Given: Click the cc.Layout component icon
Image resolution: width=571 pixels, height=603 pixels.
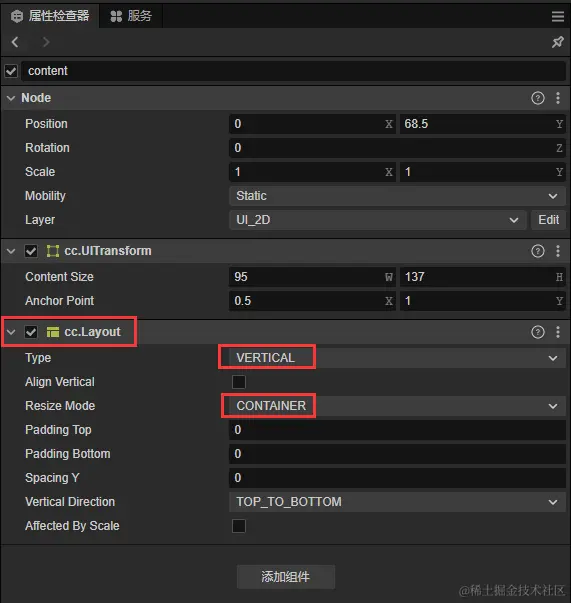Looking at the screenshot, I should coord(53,332).
